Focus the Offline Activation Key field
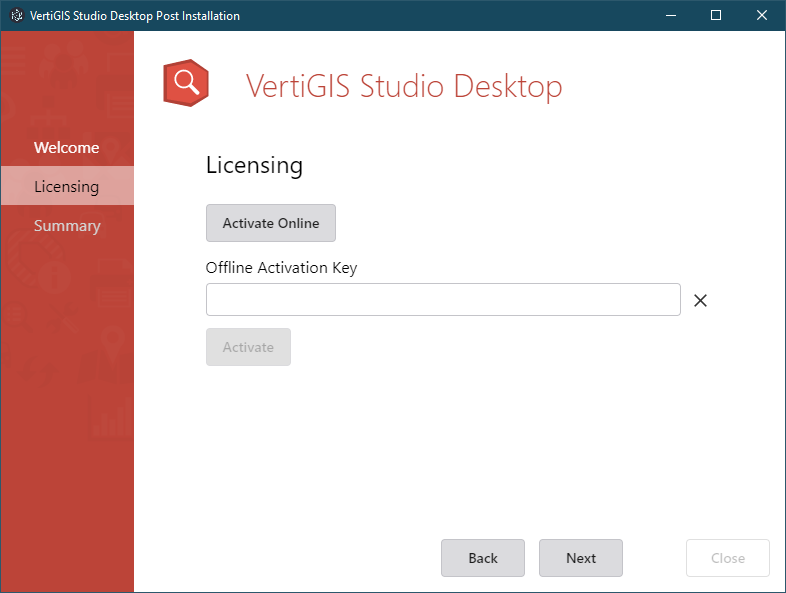The height and width of the screenshot is (593, 786). (443, 300)
